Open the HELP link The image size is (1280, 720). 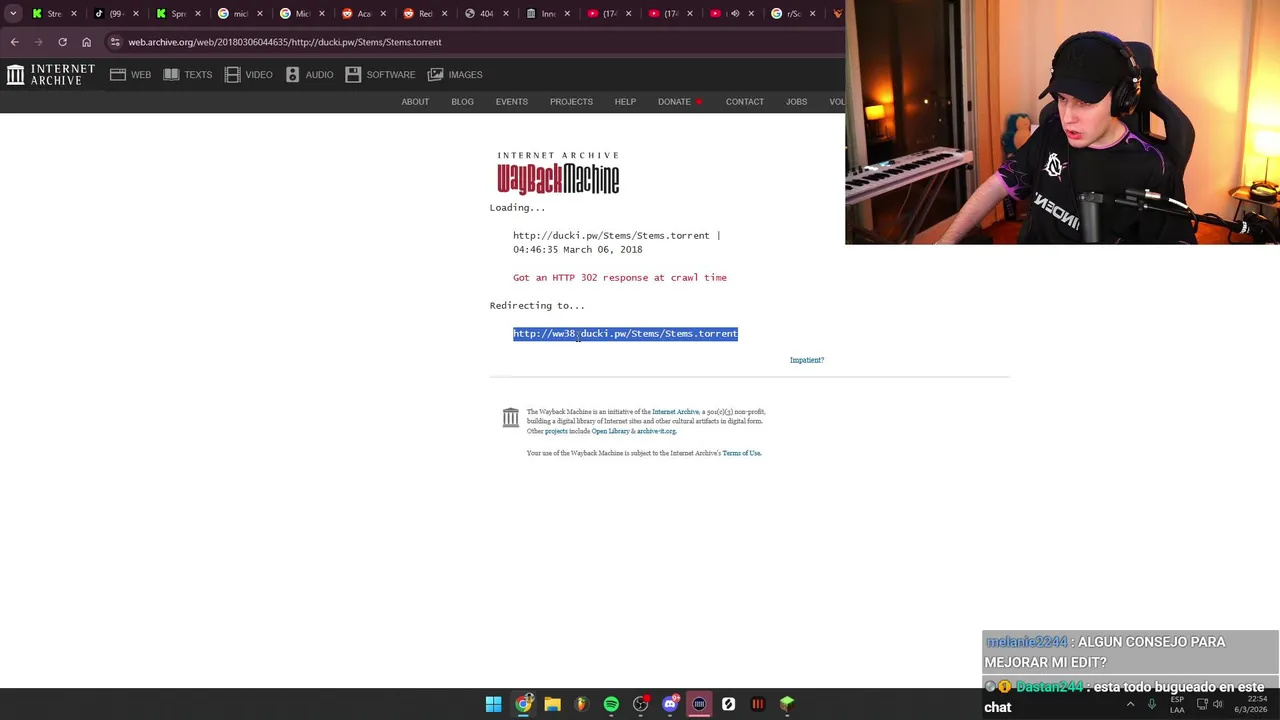(625, 102)
